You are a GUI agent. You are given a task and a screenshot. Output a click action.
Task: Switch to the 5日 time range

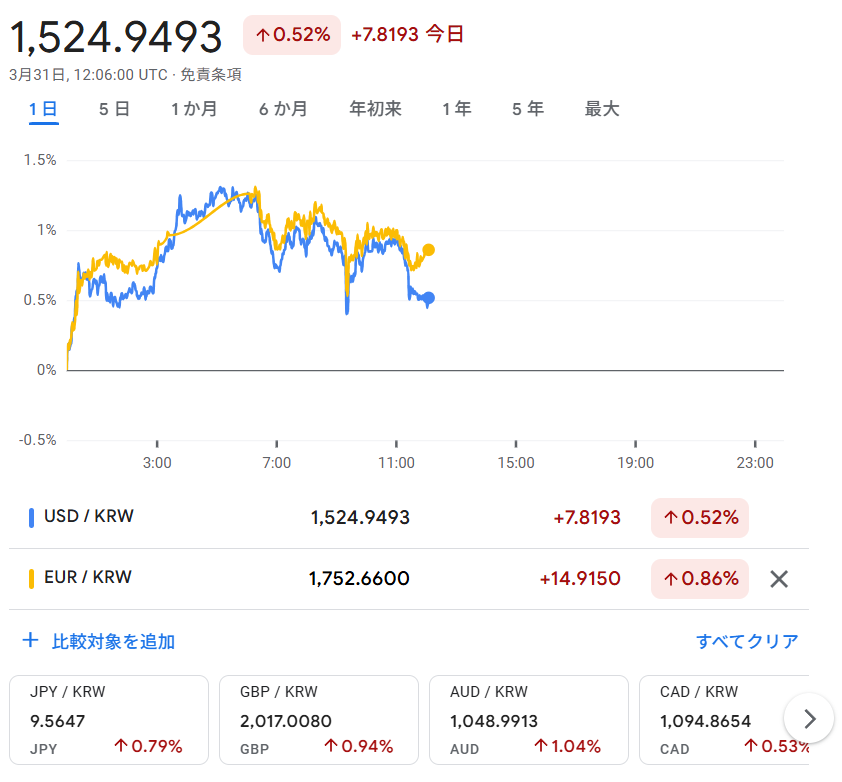tap(114, 110)
